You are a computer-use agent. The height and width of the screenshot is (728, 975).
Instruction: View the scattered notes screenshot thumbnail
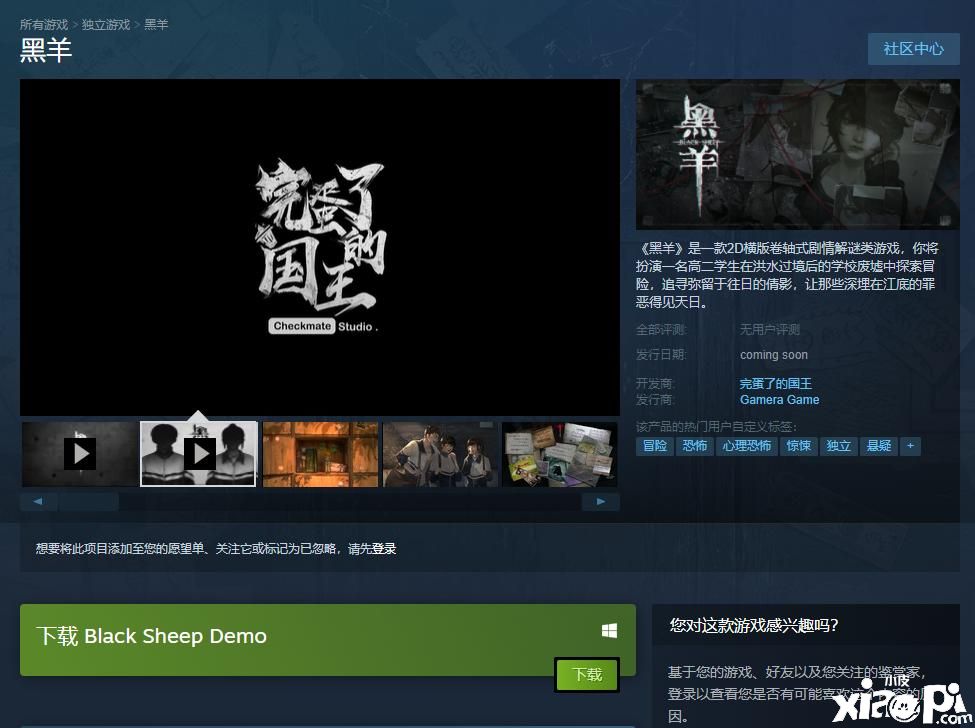point(560,454)
